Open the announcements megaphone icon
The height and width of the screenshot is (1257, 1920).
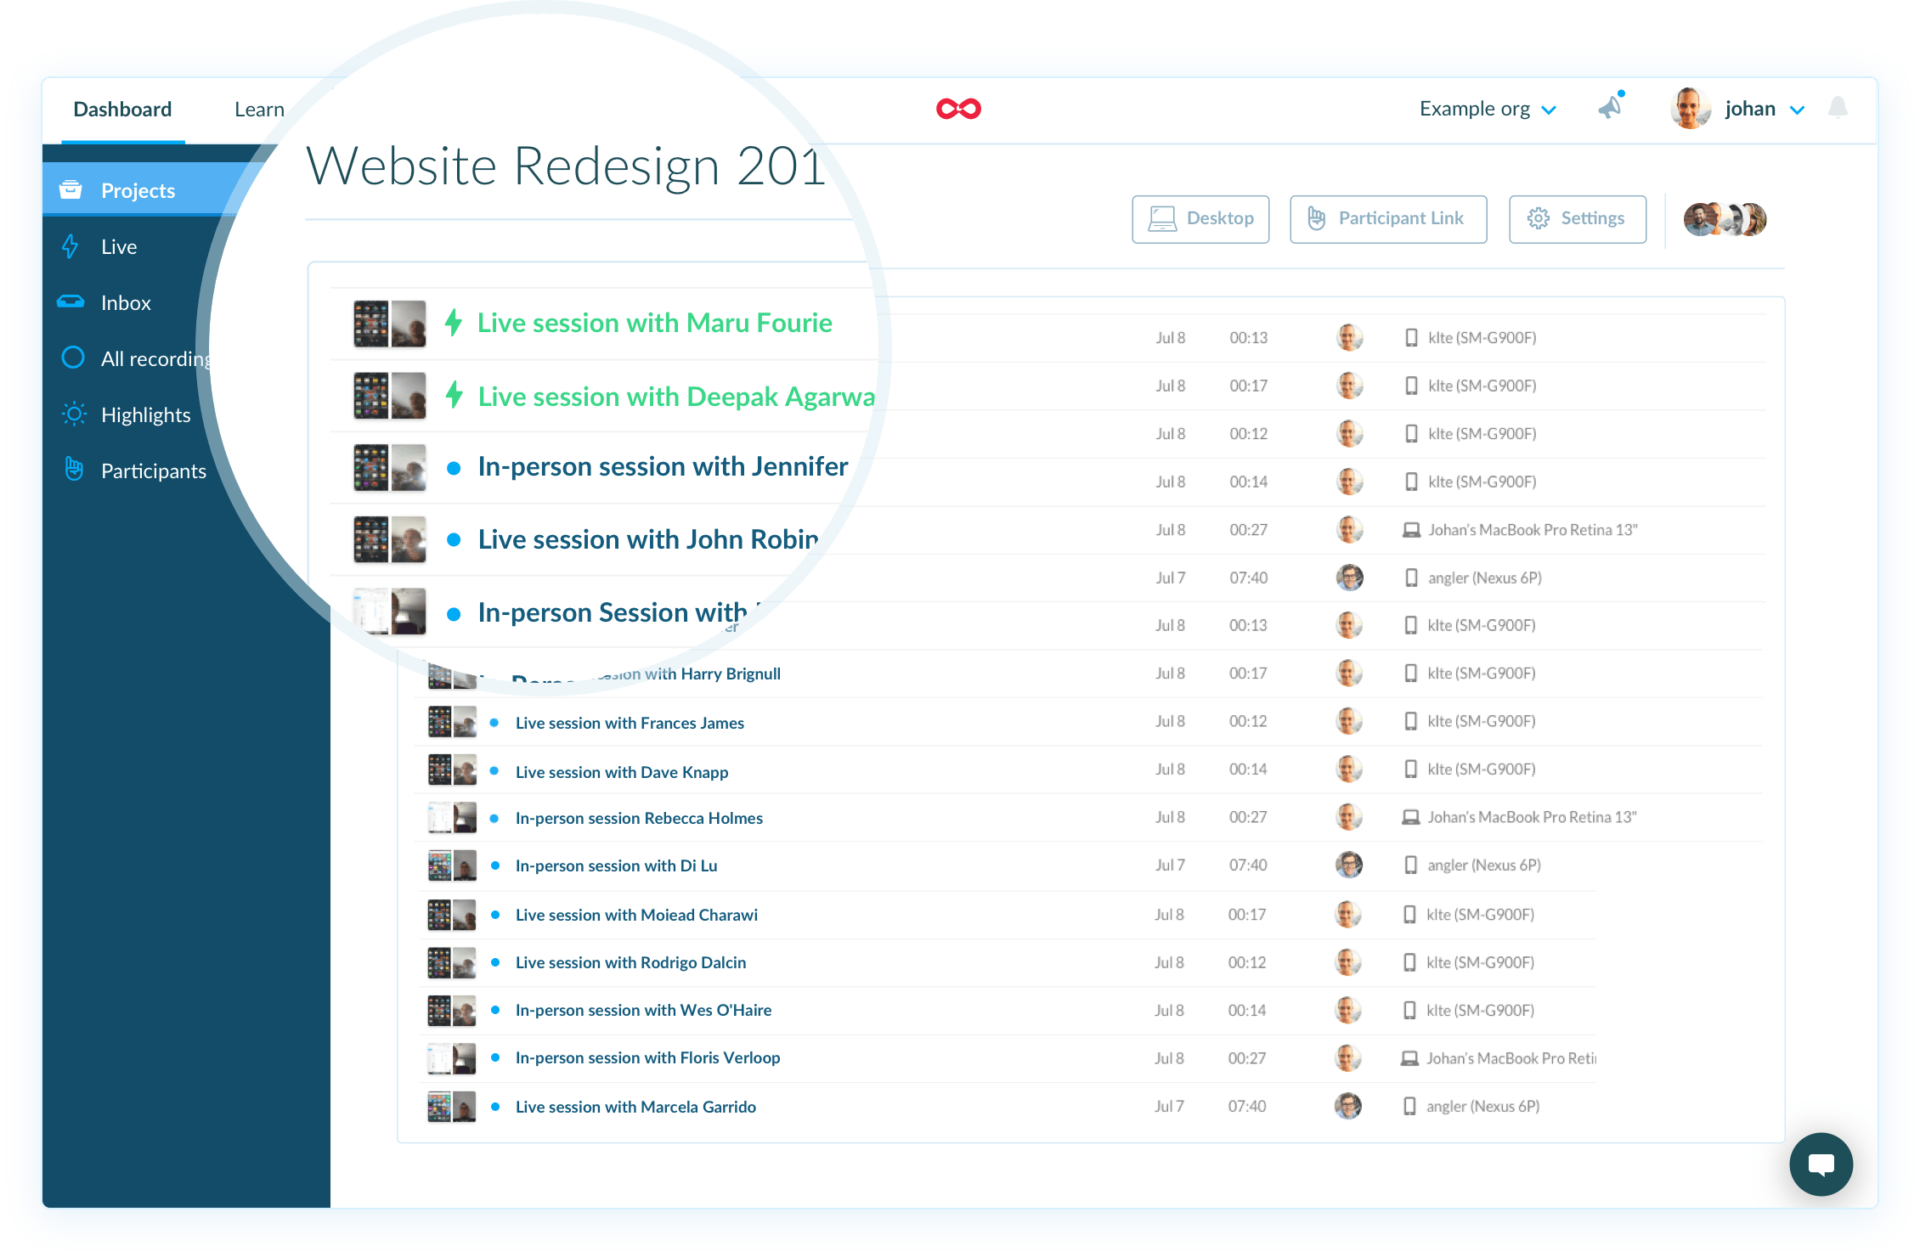click(1610, 107)
